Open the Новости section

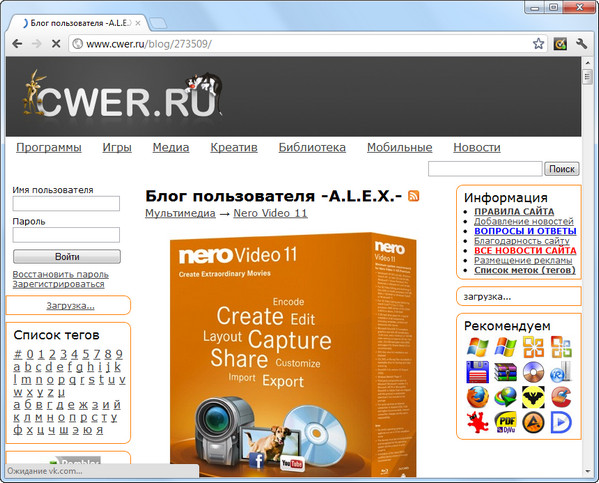(x=477, y=147)
